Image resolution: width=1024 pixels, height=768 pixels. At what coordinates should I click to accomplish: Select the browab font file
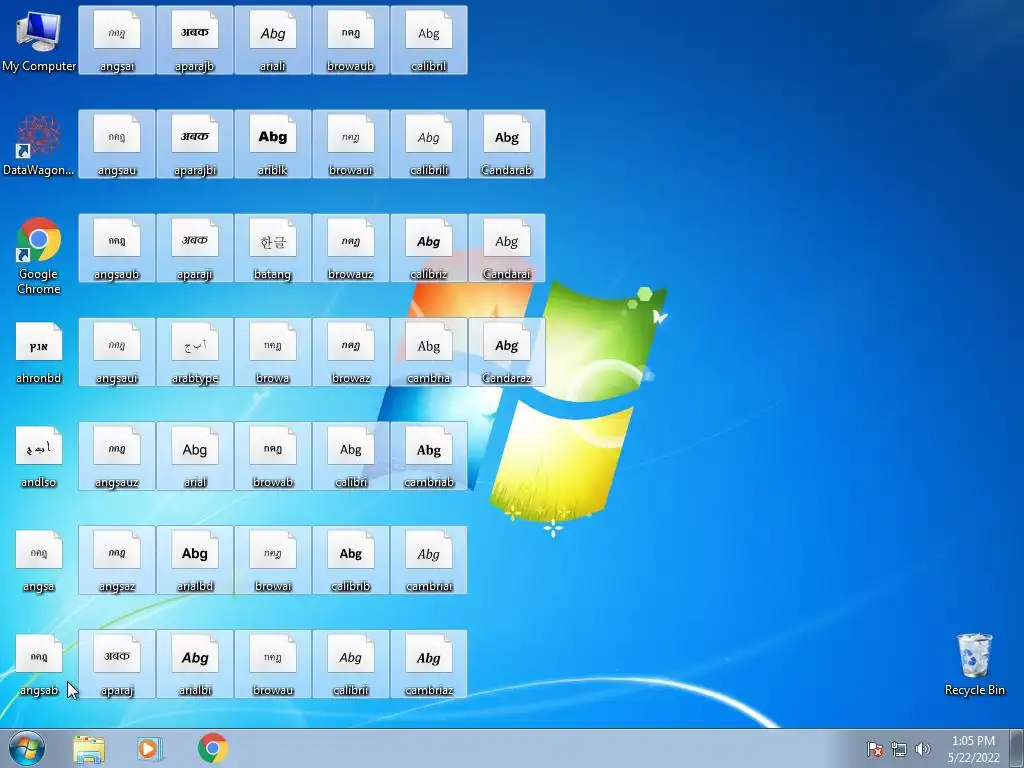273,456
